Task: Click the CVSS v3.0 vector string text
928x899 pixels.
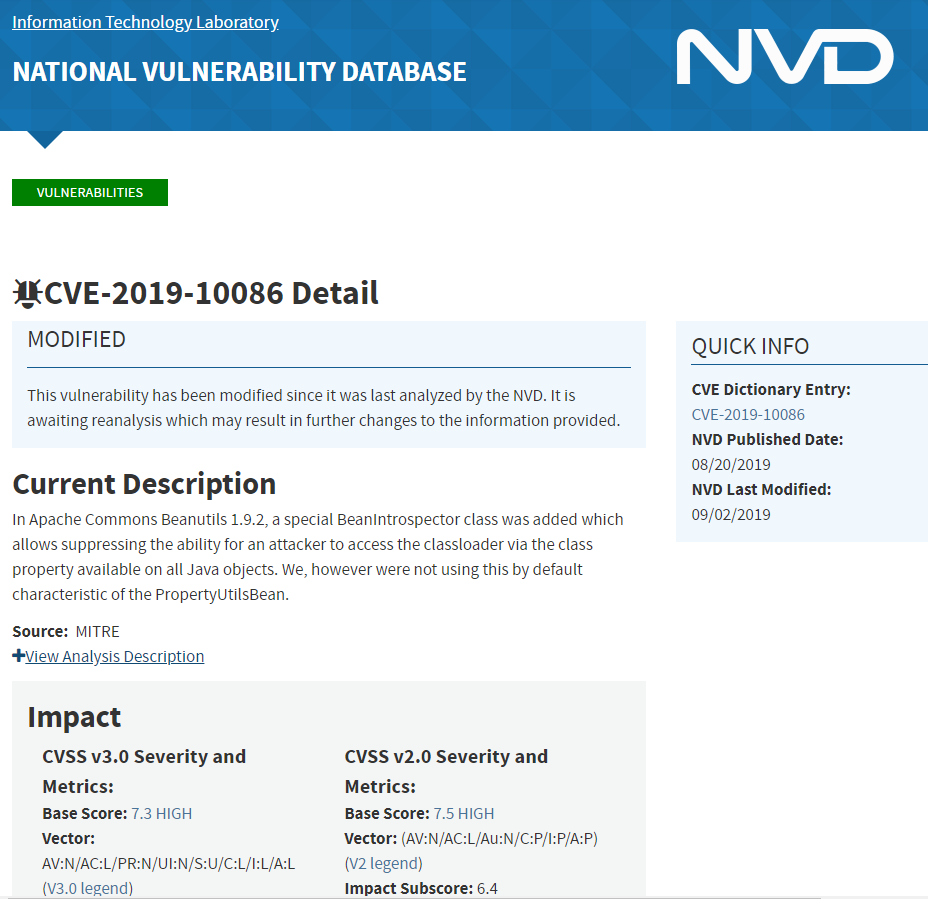Action: tap(169, 862)
